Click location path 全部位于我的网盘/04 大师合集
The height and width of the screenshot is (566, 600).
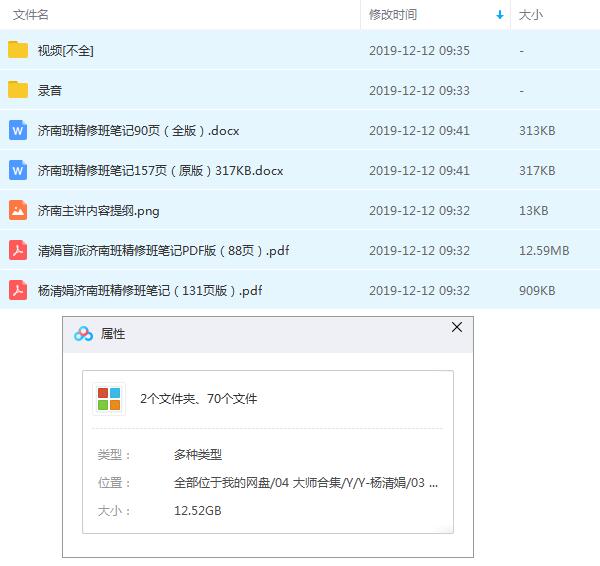point(305,483)
